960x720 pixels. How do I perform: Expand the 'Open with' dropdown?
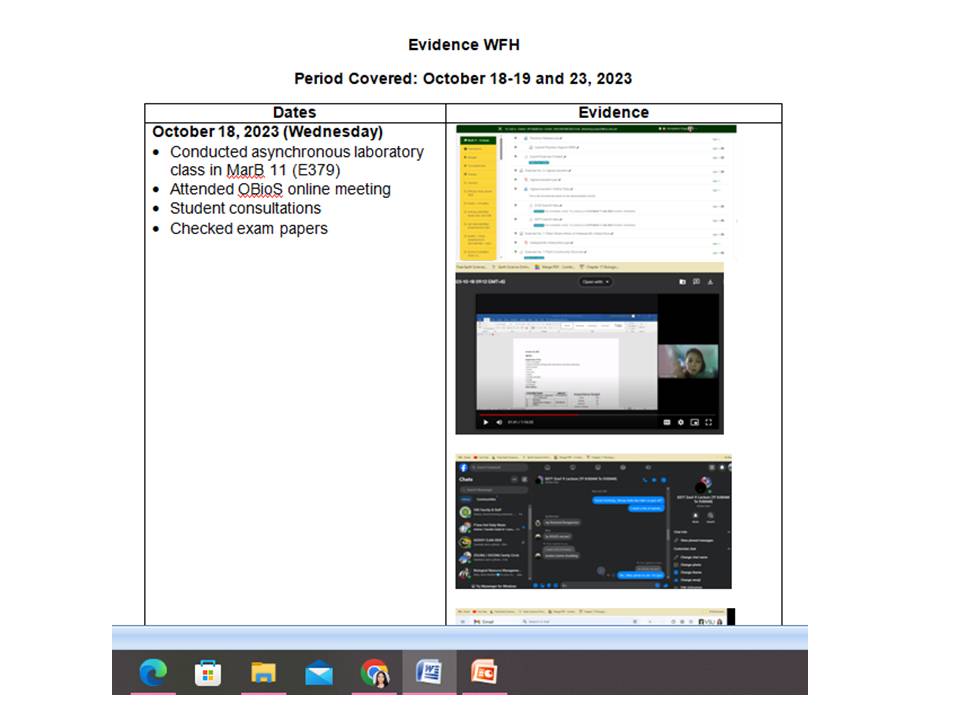(x=596, y=282)
